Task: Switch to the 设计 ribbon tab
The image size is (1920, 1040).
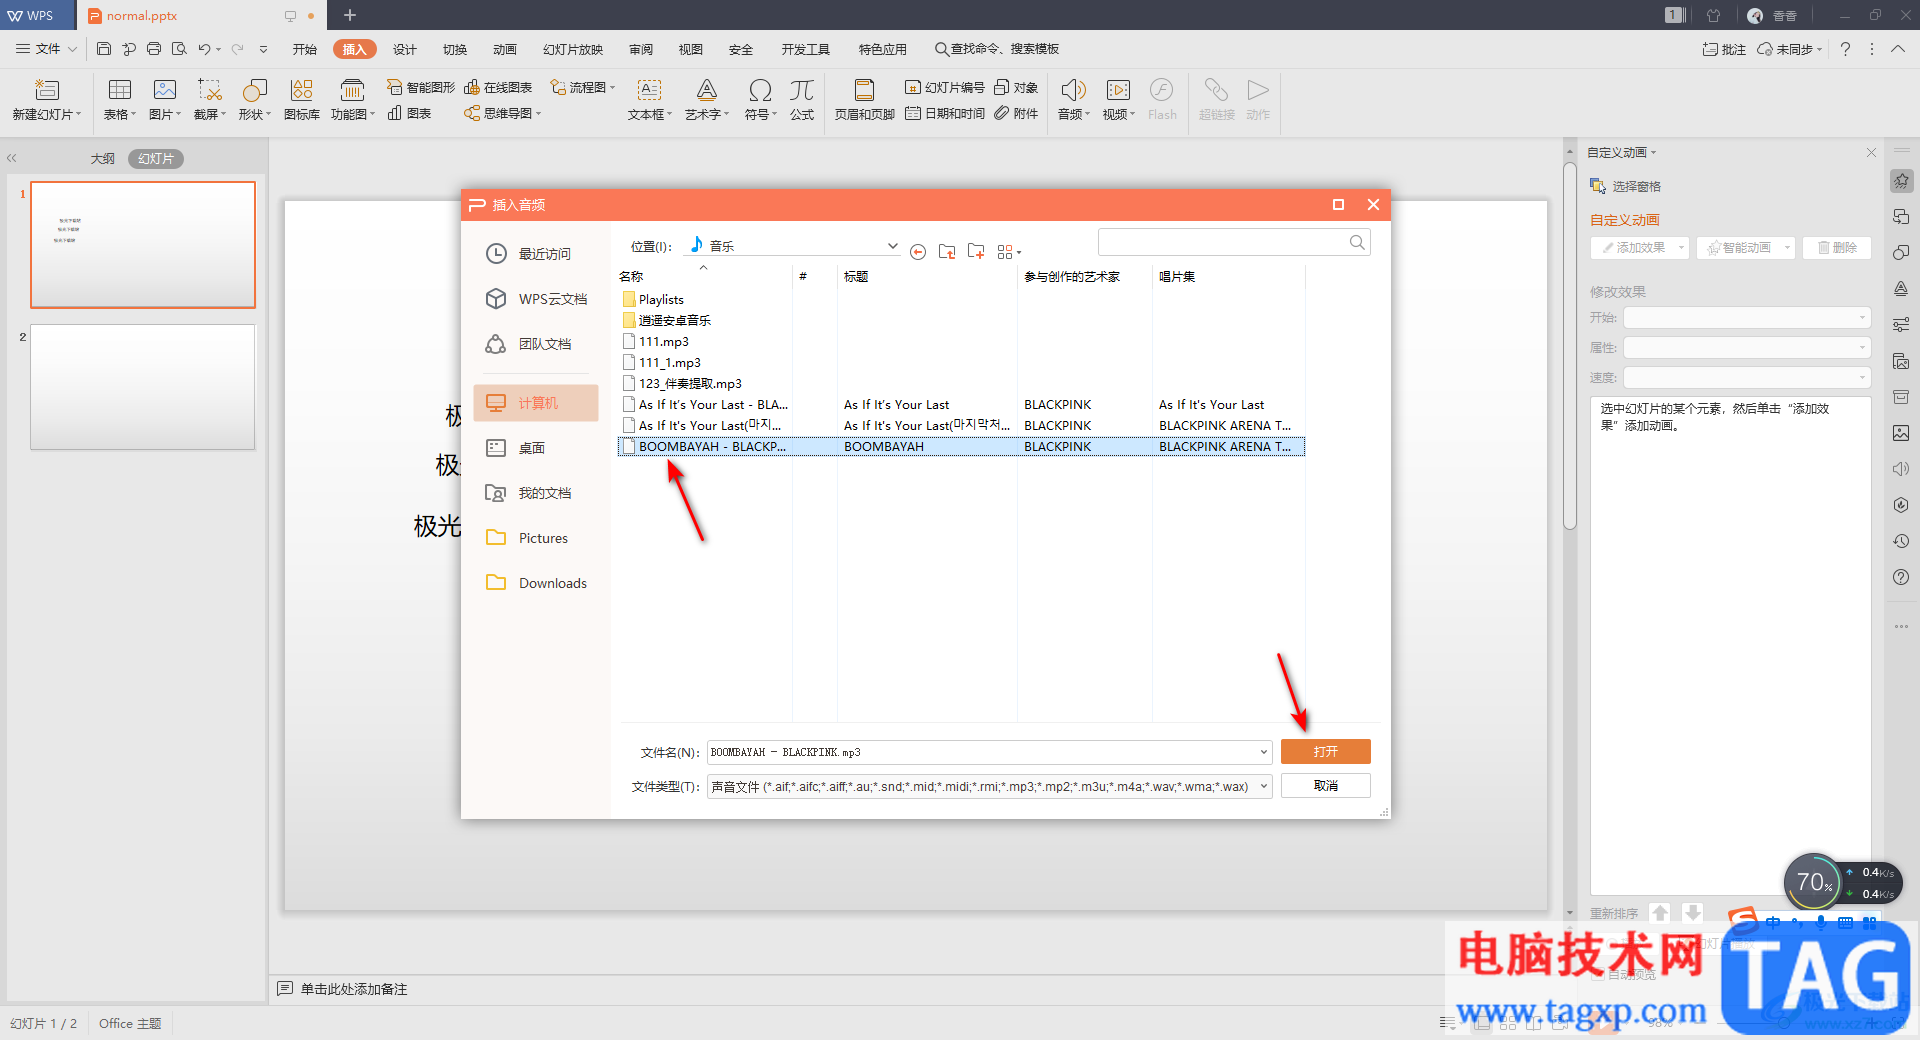Action: tap(405, 49)
